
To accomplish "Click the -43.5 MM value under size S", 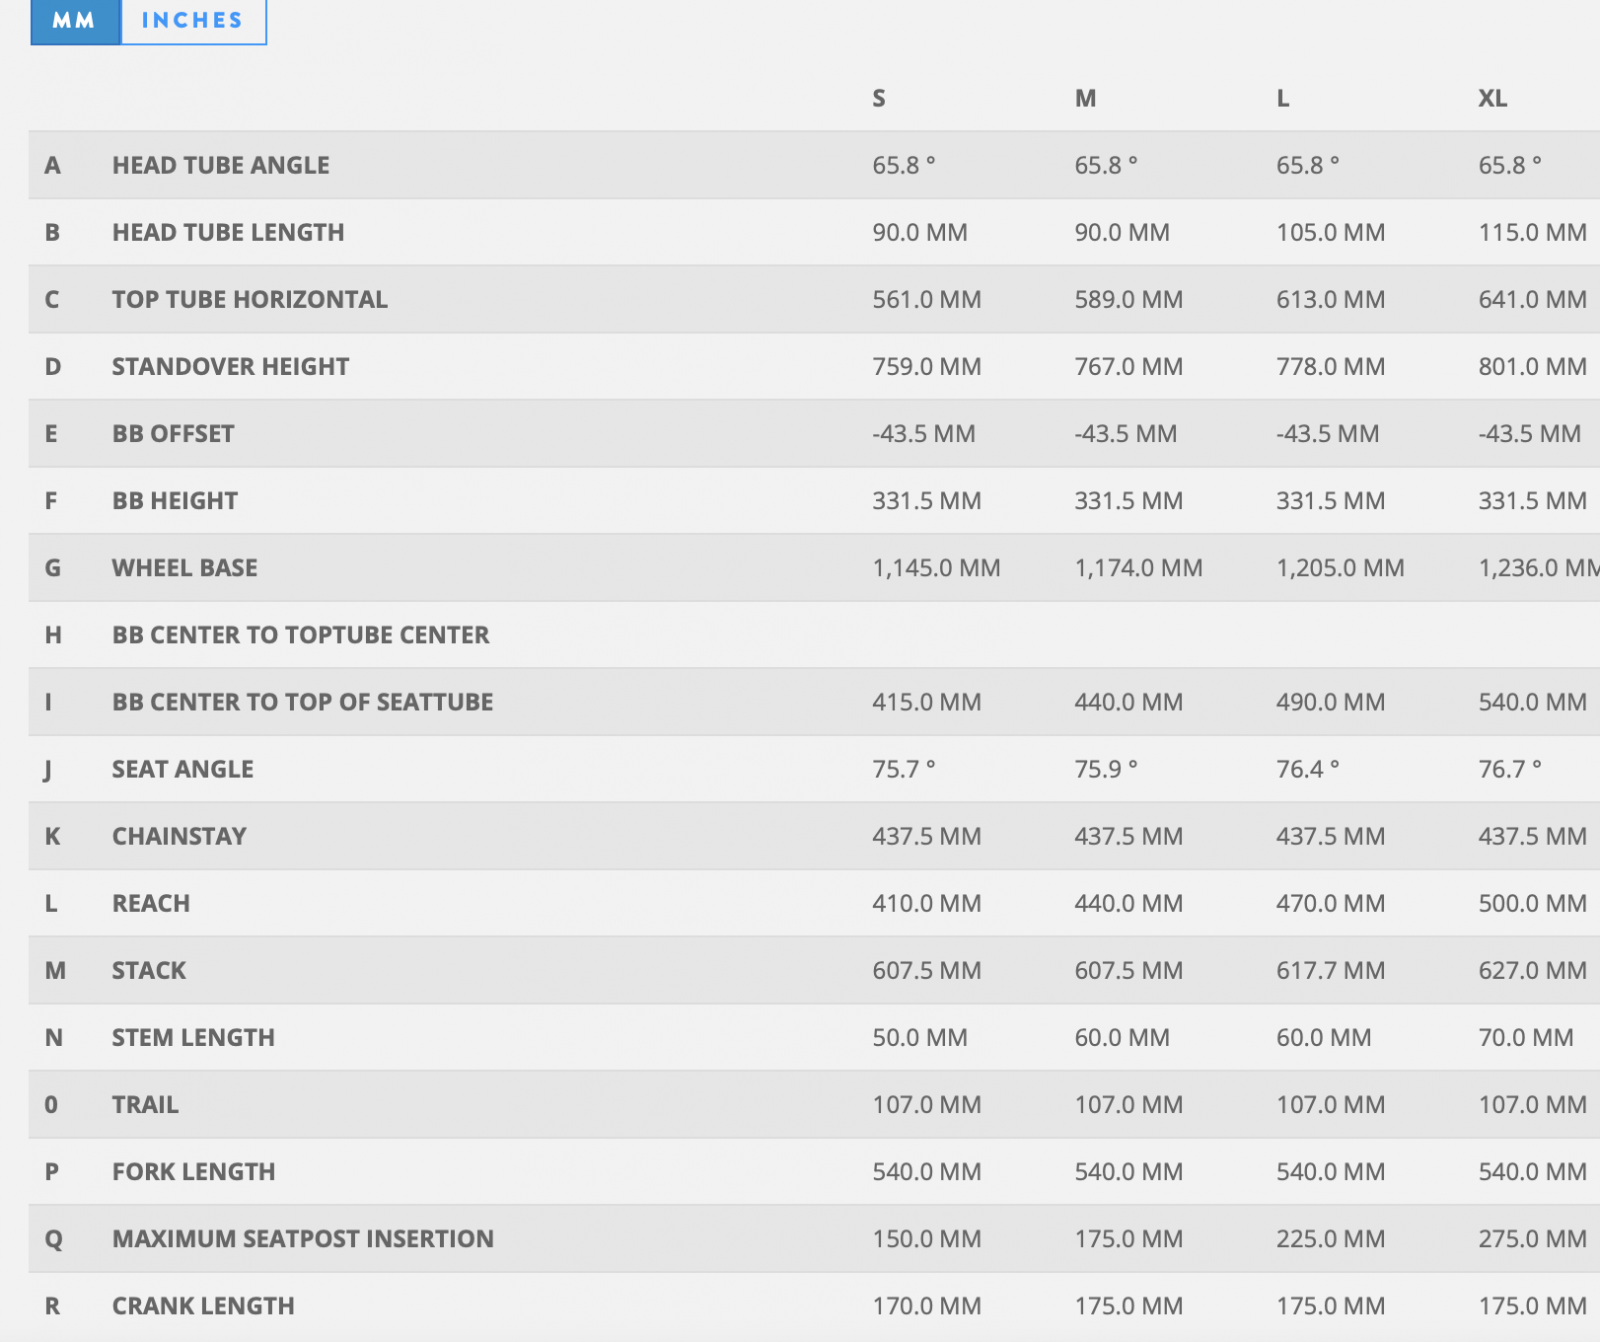I will pos(924,433).
